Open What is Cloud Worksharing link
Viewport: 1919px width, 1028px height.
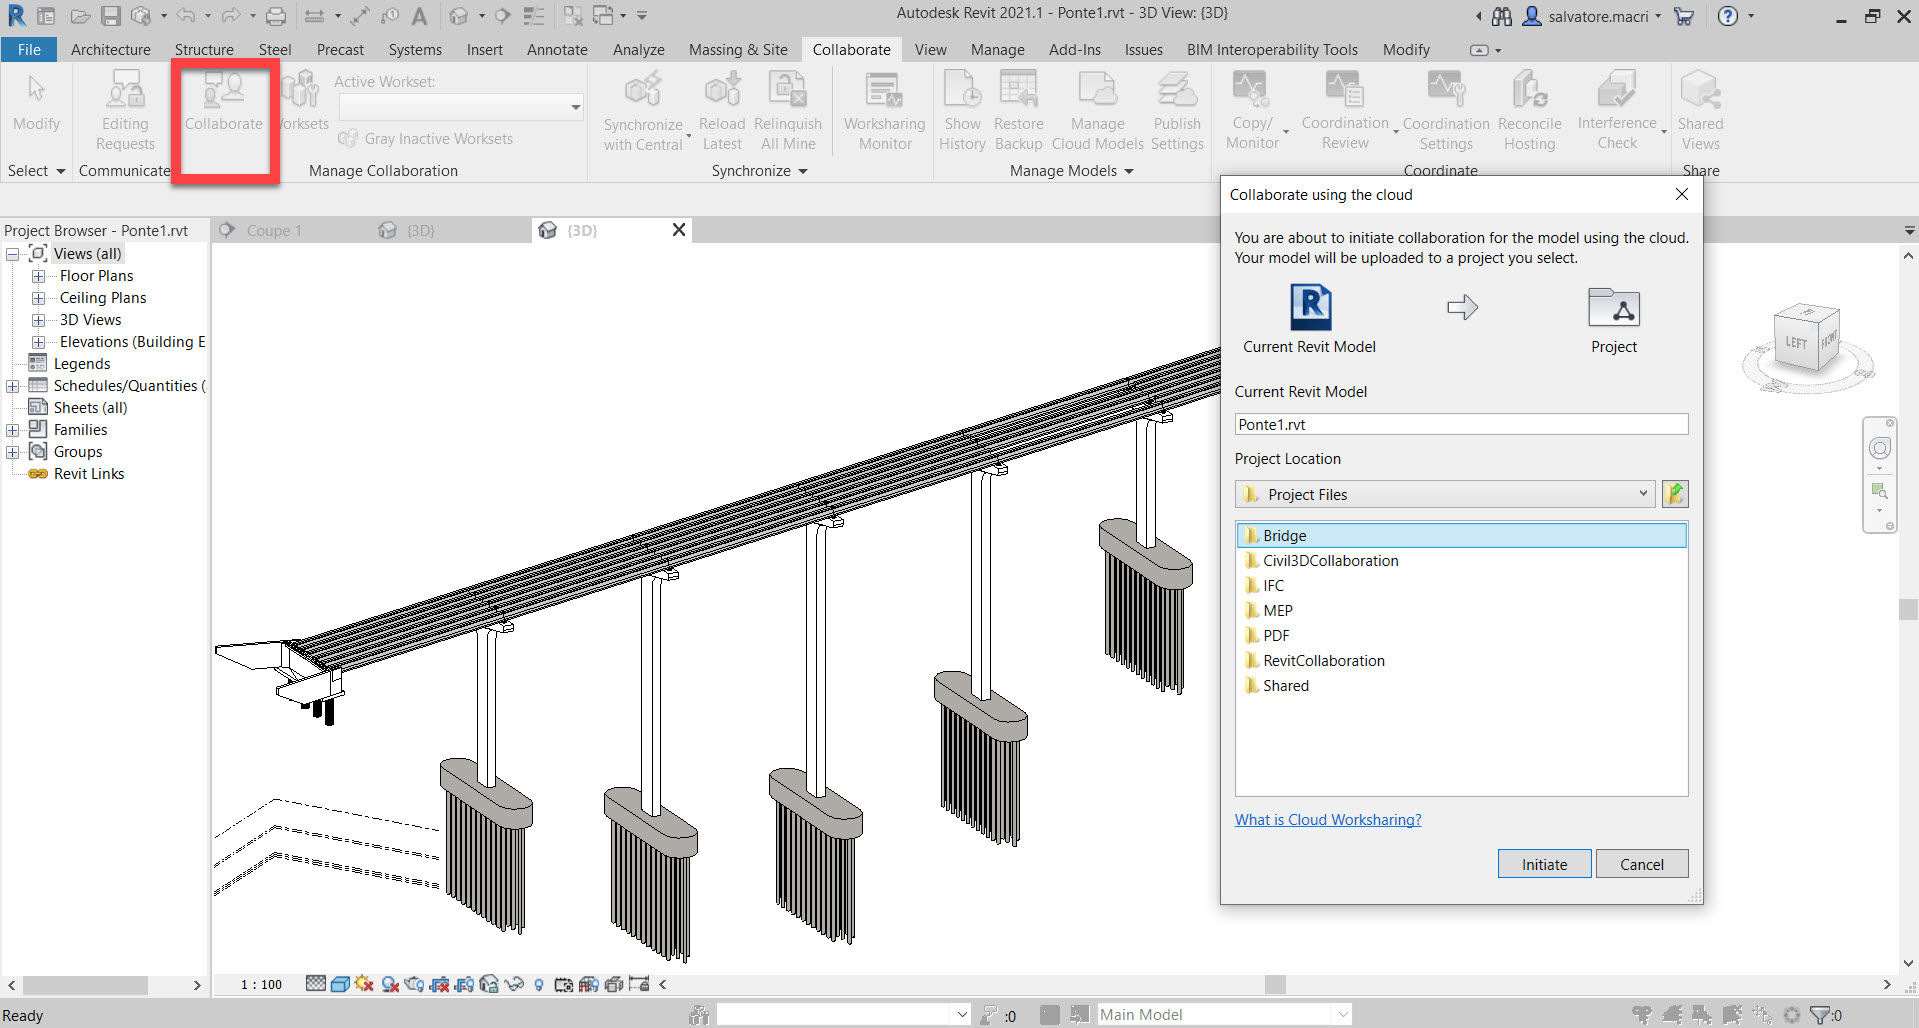[1327, 819]
